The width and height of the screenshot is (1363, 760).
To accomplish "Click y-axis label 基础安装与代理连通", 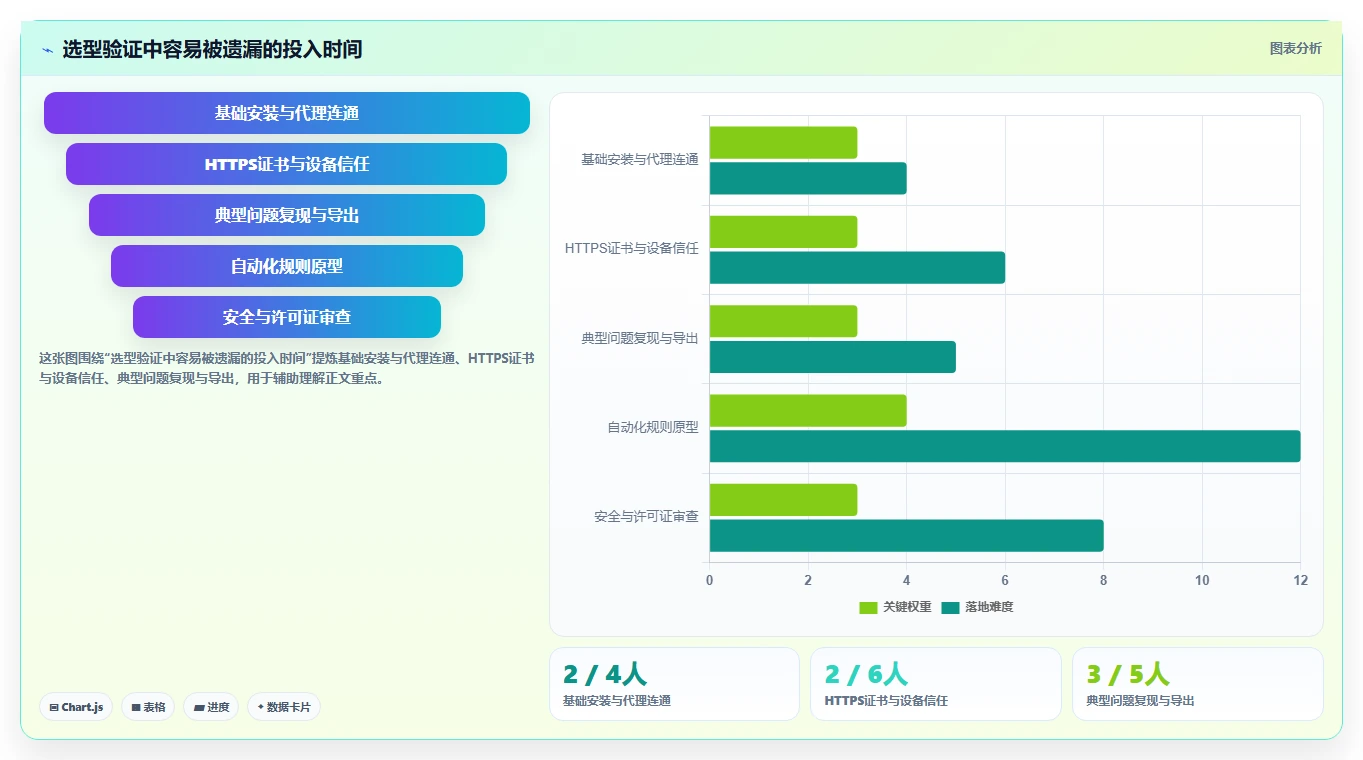I will coord(640,159).
